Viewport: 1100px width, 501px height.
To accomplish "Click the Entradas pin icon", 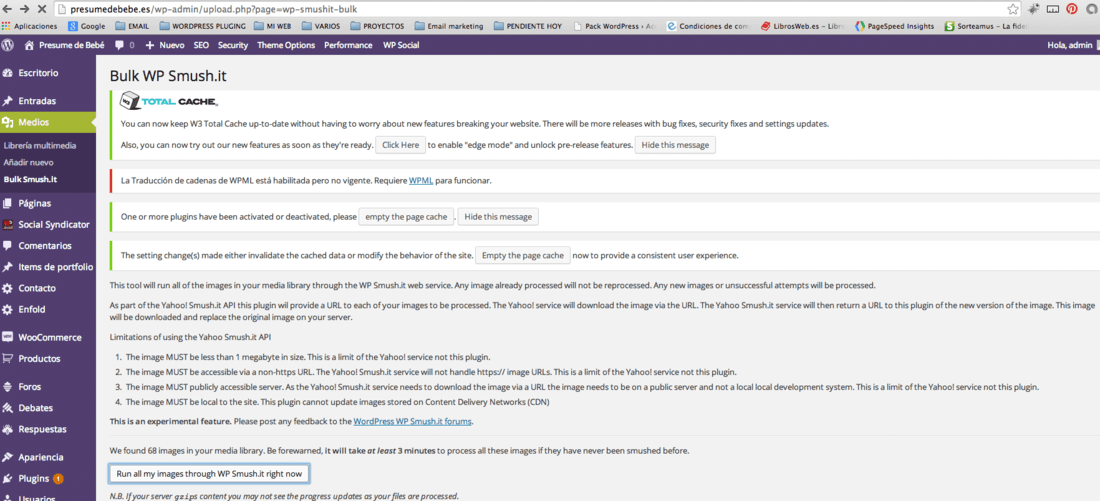I will pyautogui.click(x=8, y=101).
